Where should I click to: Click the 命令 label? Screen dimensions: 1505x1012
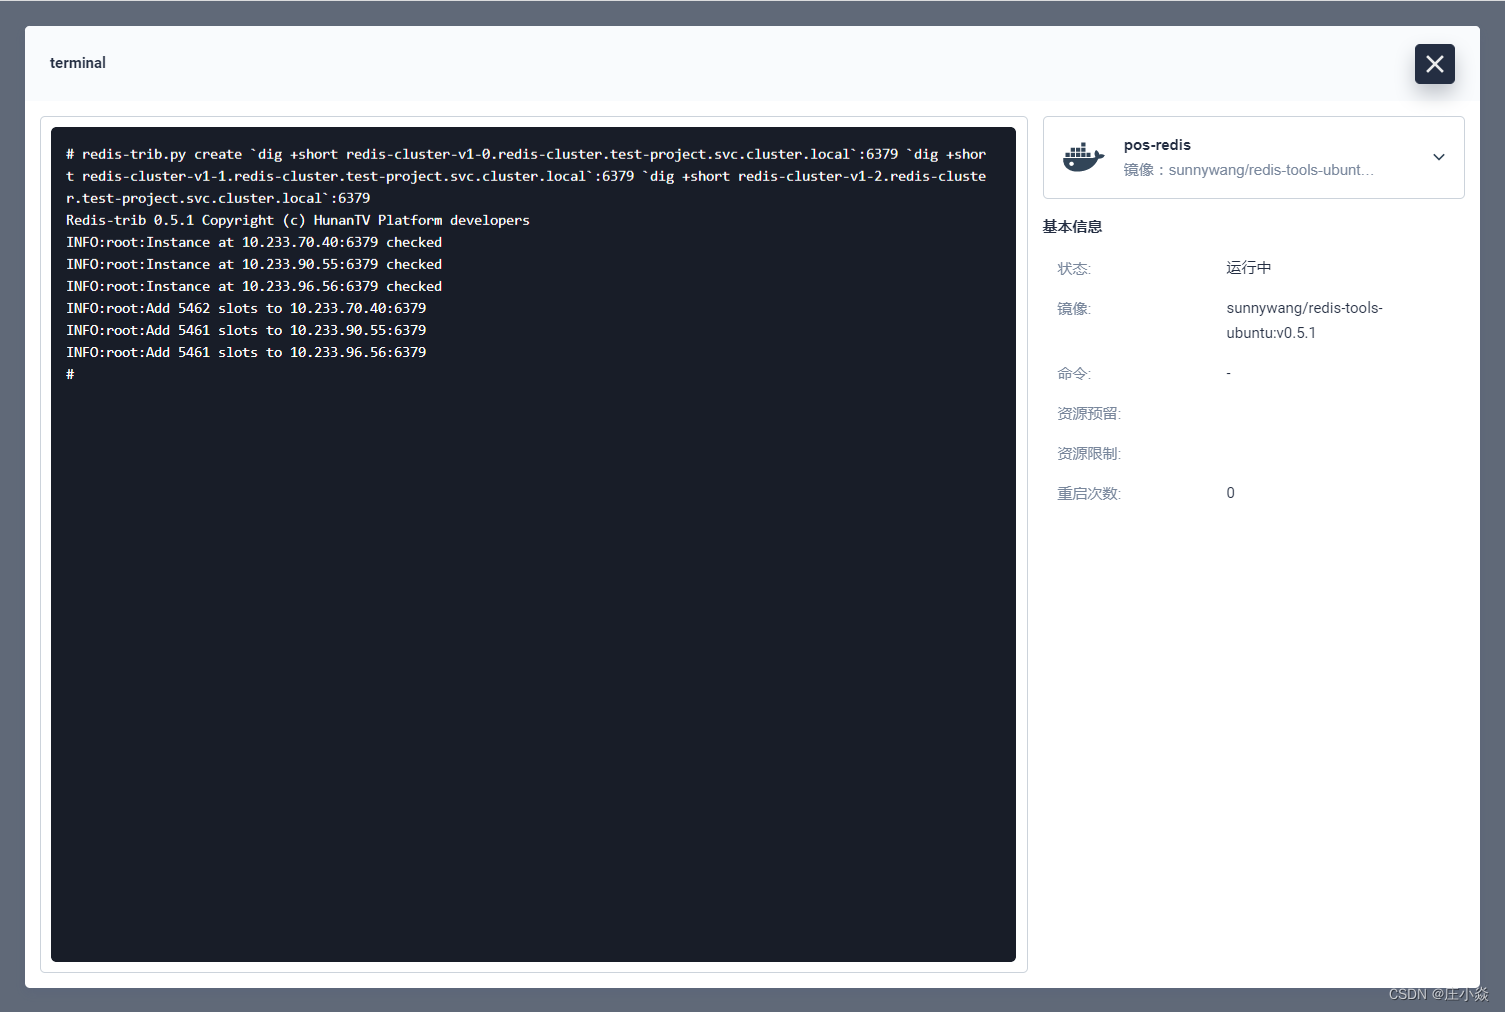[1074, 374]
